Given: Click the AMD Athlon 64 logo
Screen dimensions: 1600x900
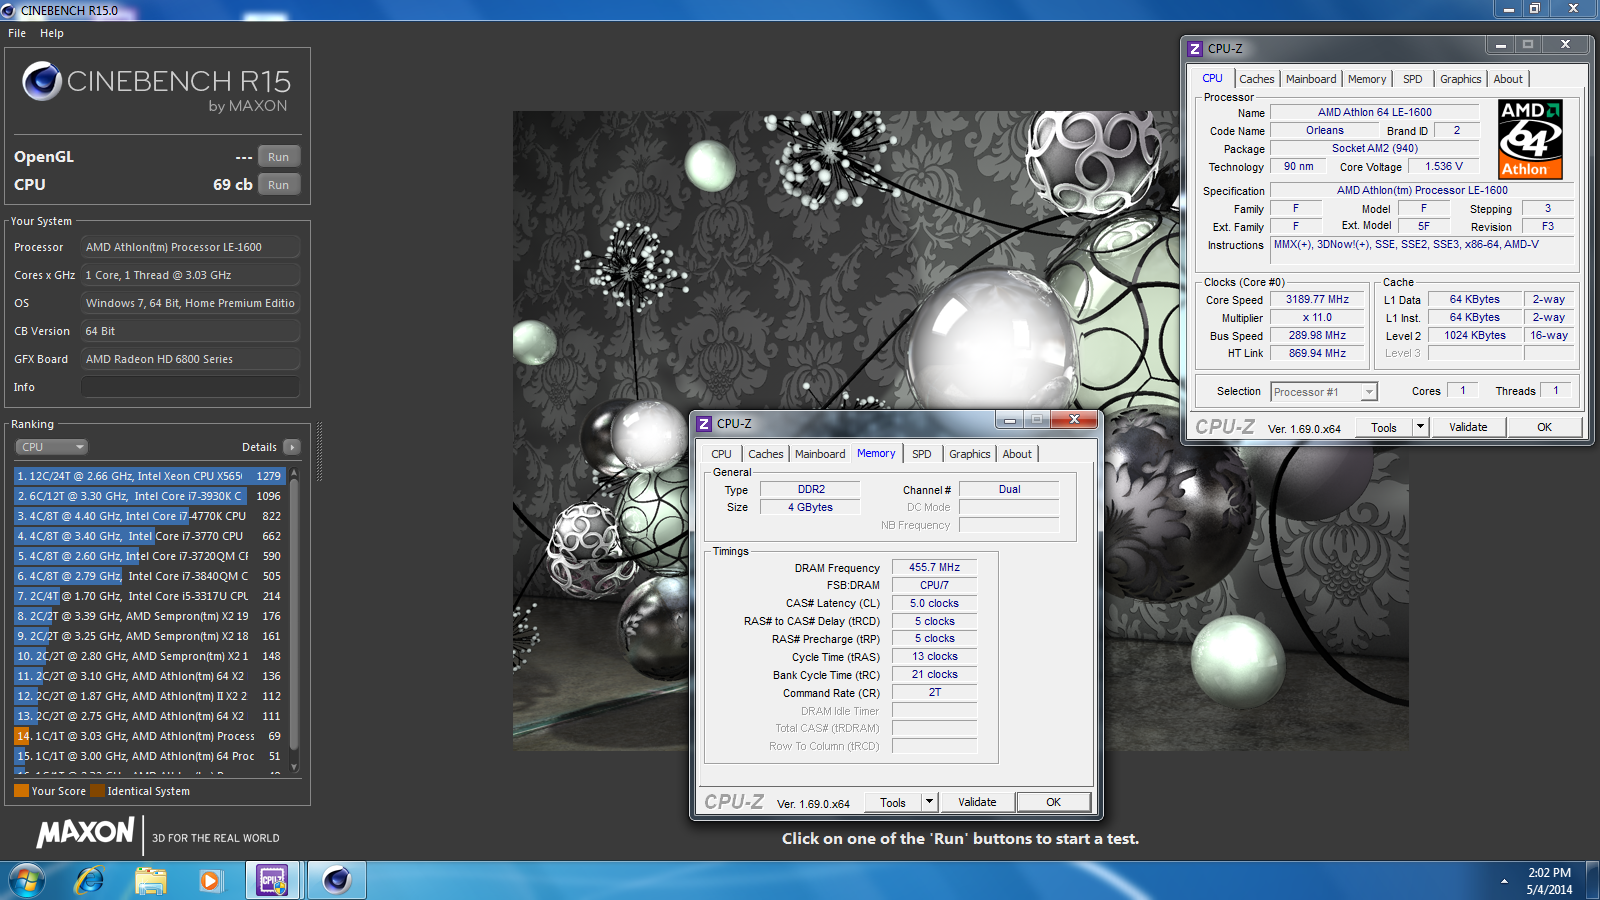Looking at the screenshot, I should tap(1530, 139).
